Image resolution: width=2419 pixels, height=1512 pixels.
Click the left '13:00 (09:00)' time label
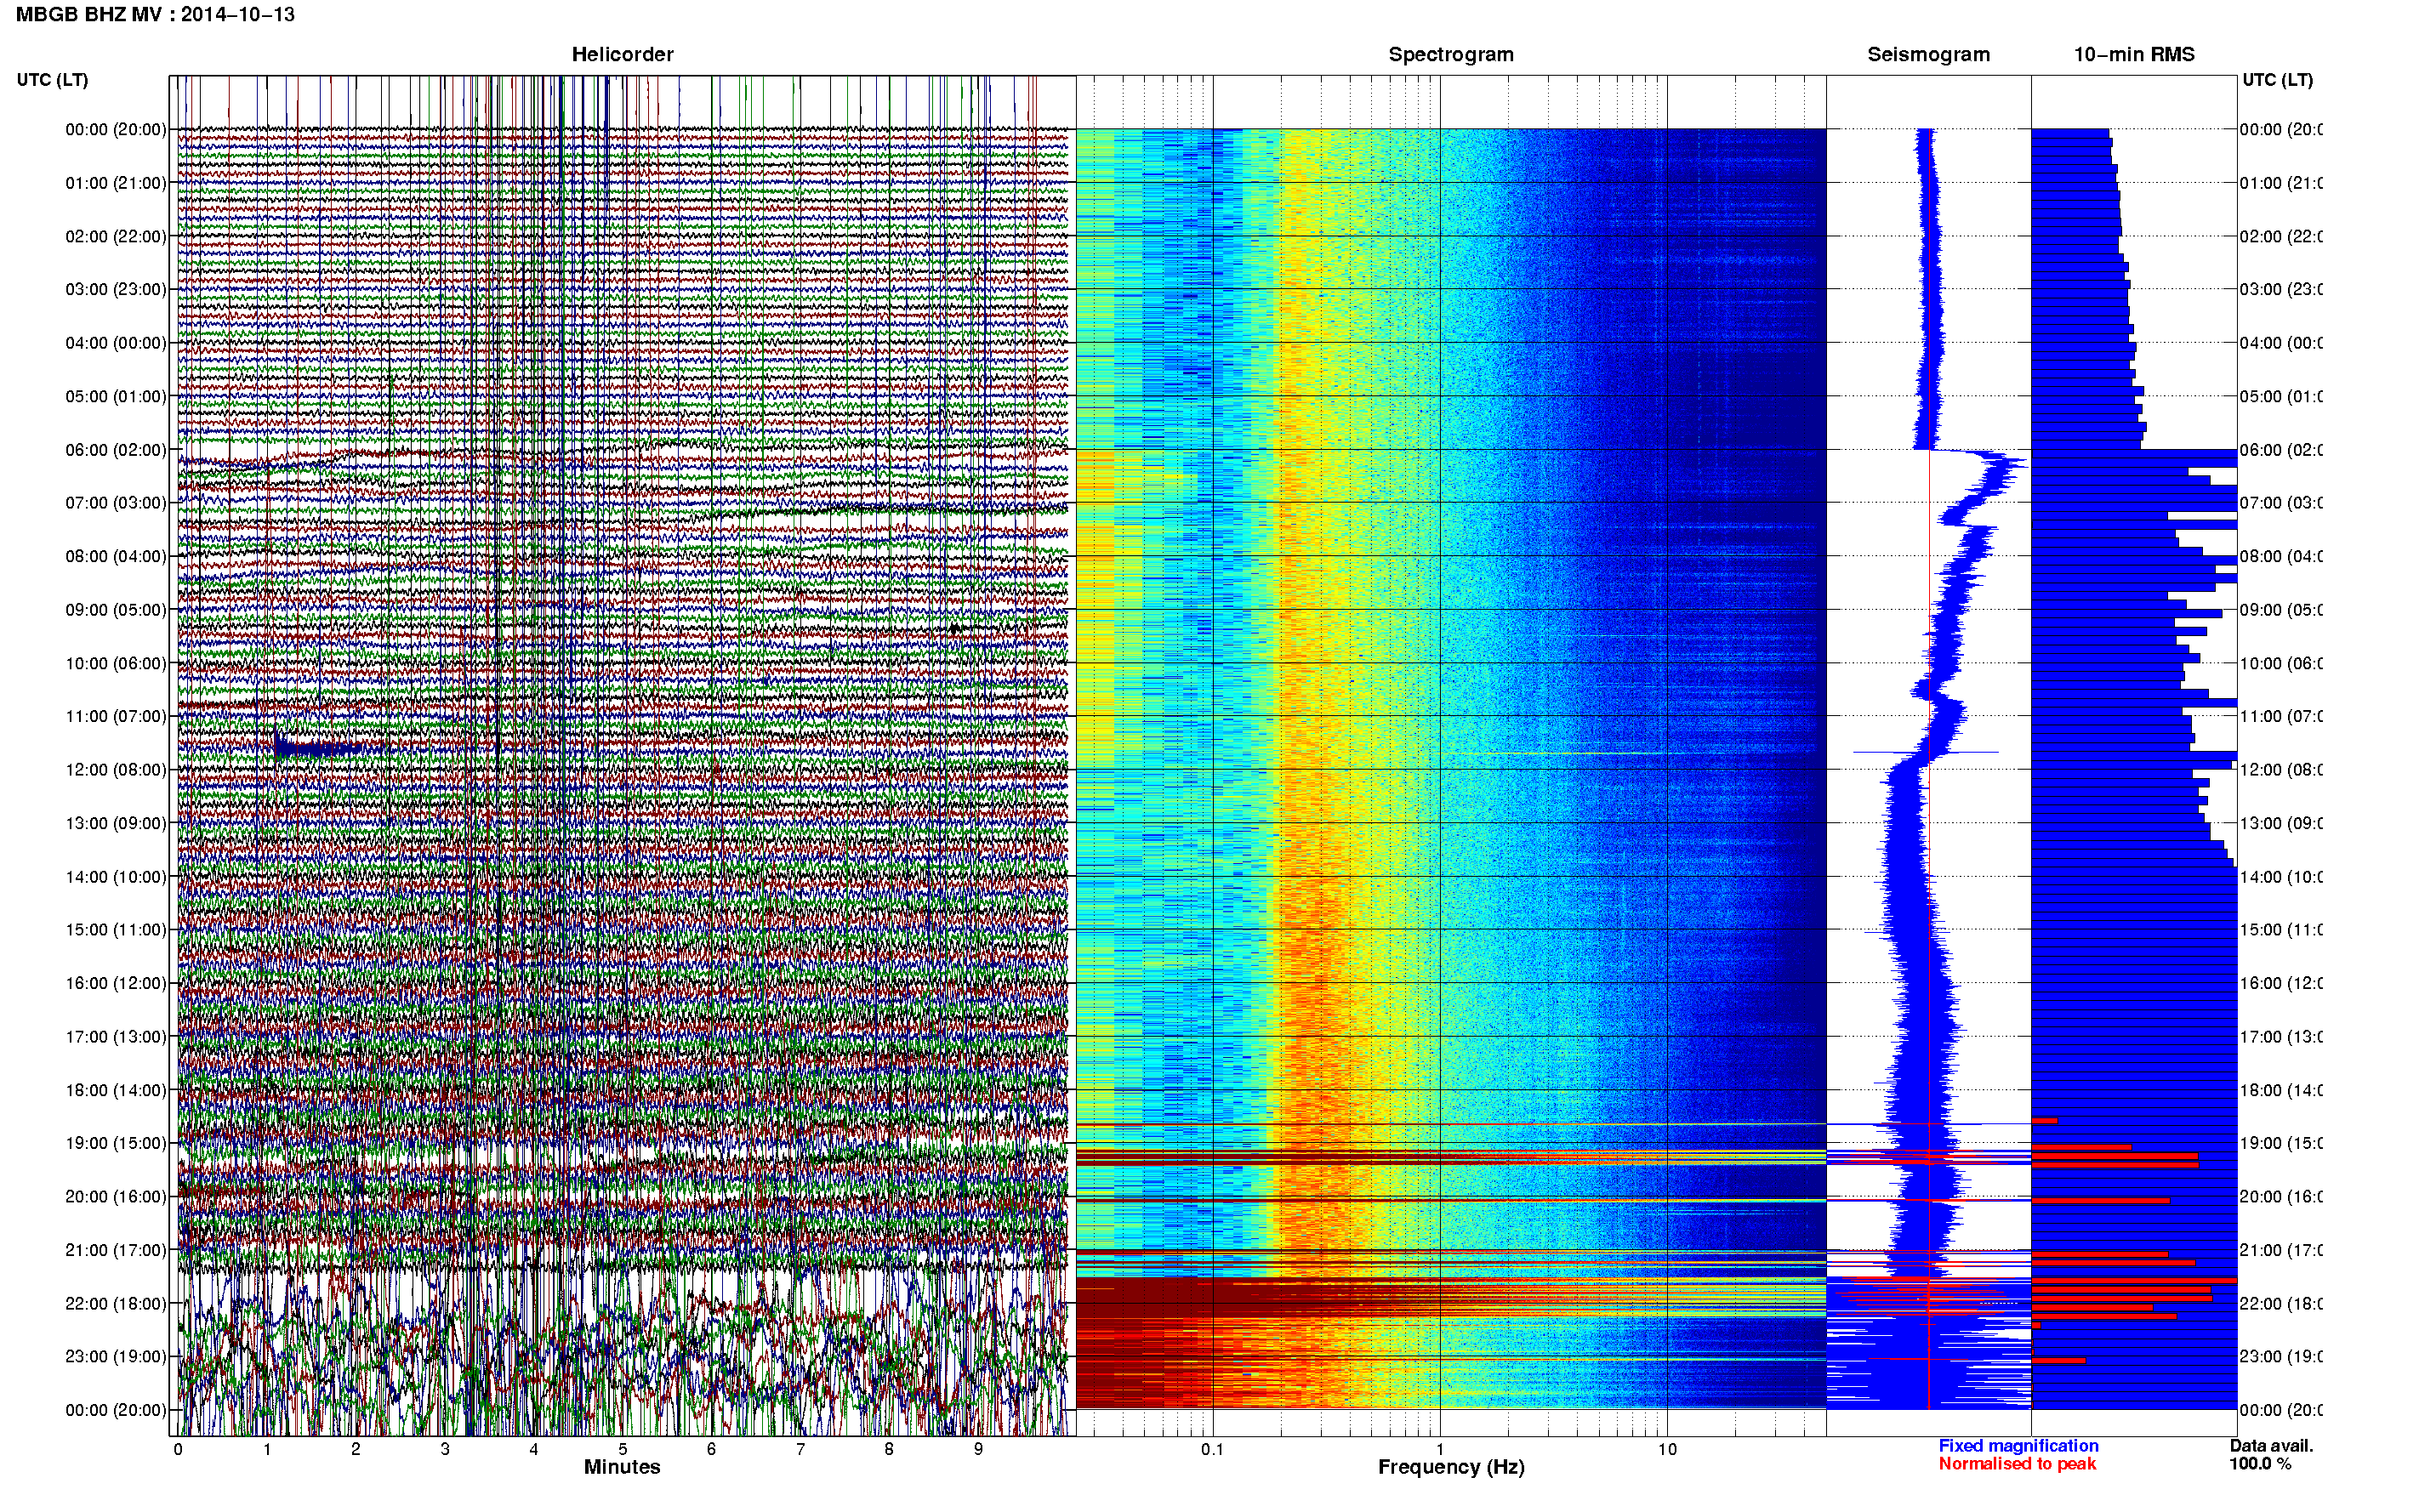tap(116, 823)
